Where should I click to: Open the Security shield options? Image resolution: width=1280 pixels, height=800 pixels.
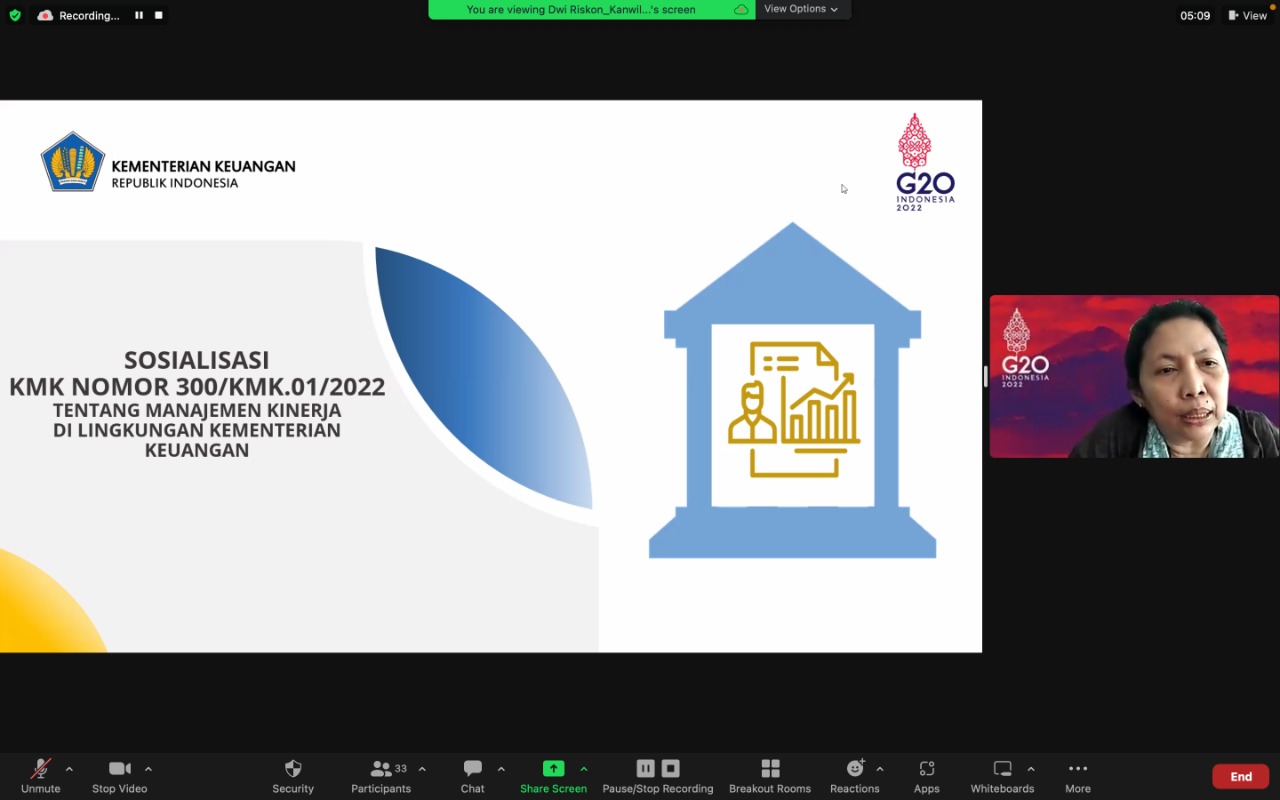pos(293,769)
